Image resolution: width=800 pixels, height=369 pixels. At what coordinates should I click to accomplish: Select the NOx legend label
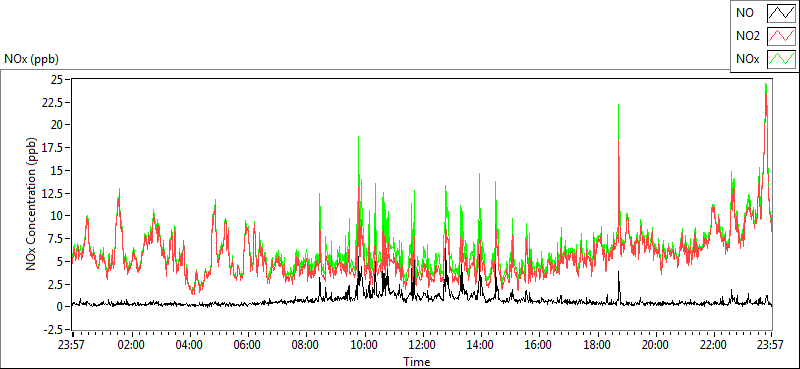747,59
